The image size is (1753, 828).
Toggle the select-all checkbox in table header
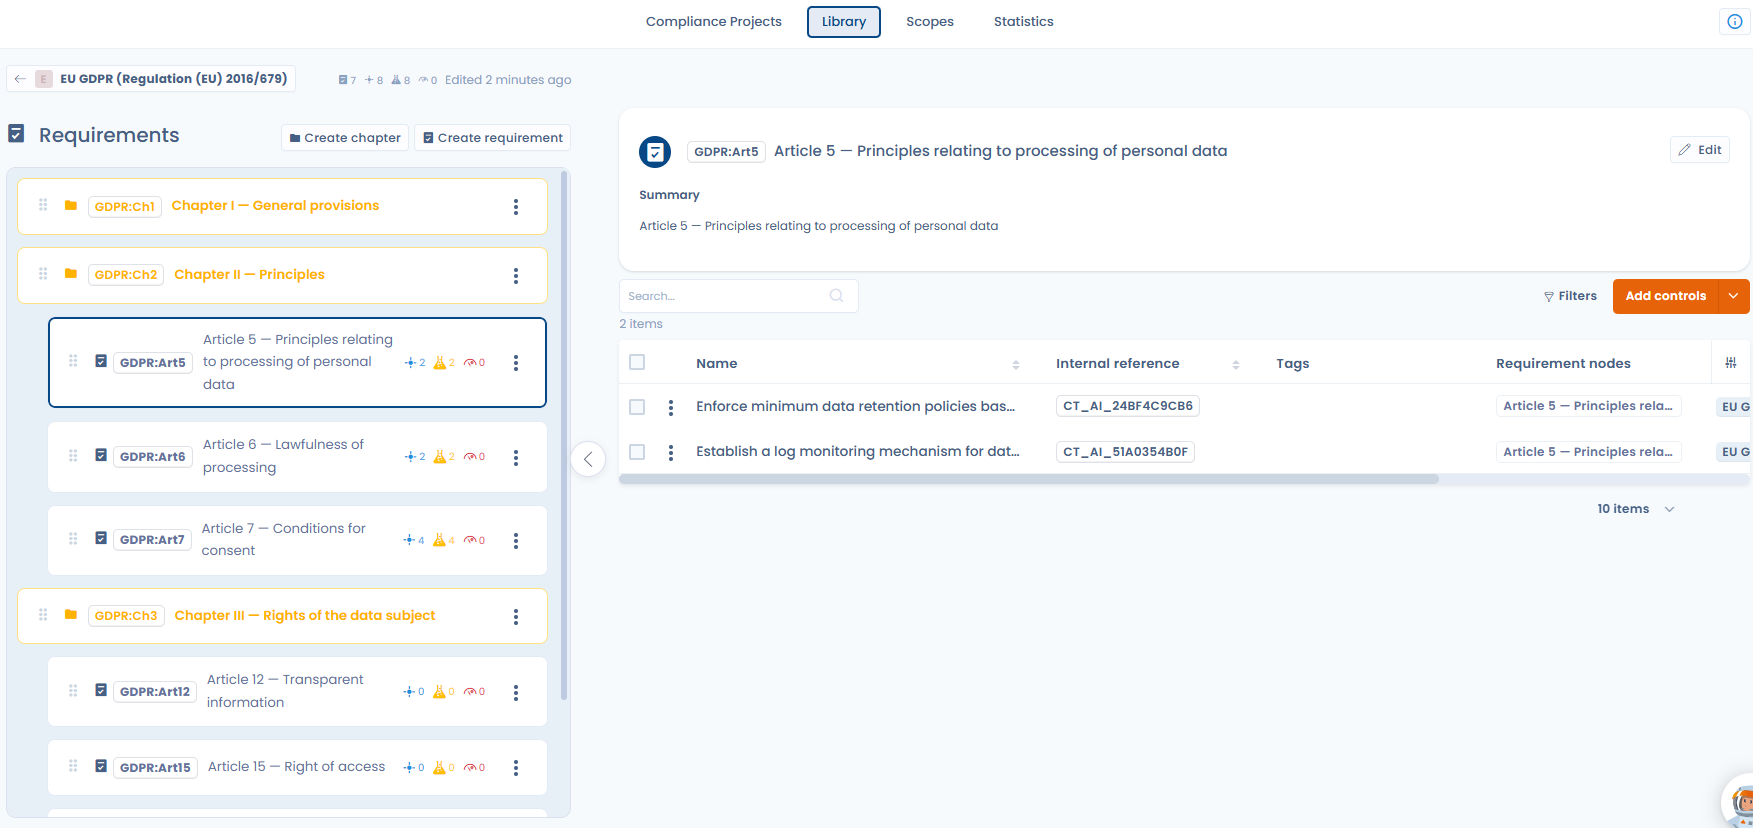click(x=637, y=362)
